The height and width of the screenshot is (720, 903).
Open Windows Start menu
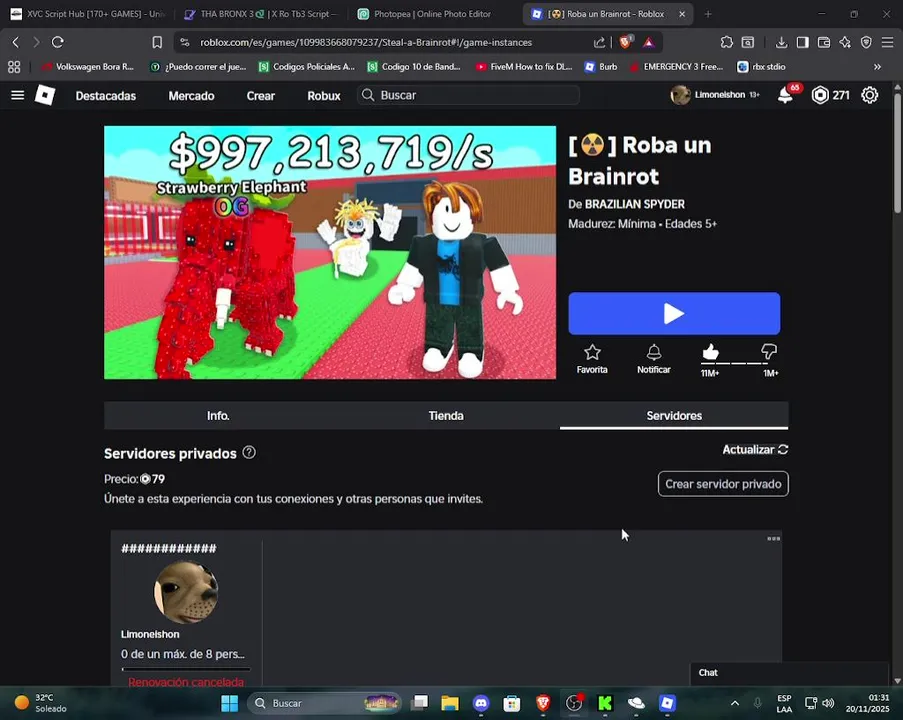tap(230, 703)
